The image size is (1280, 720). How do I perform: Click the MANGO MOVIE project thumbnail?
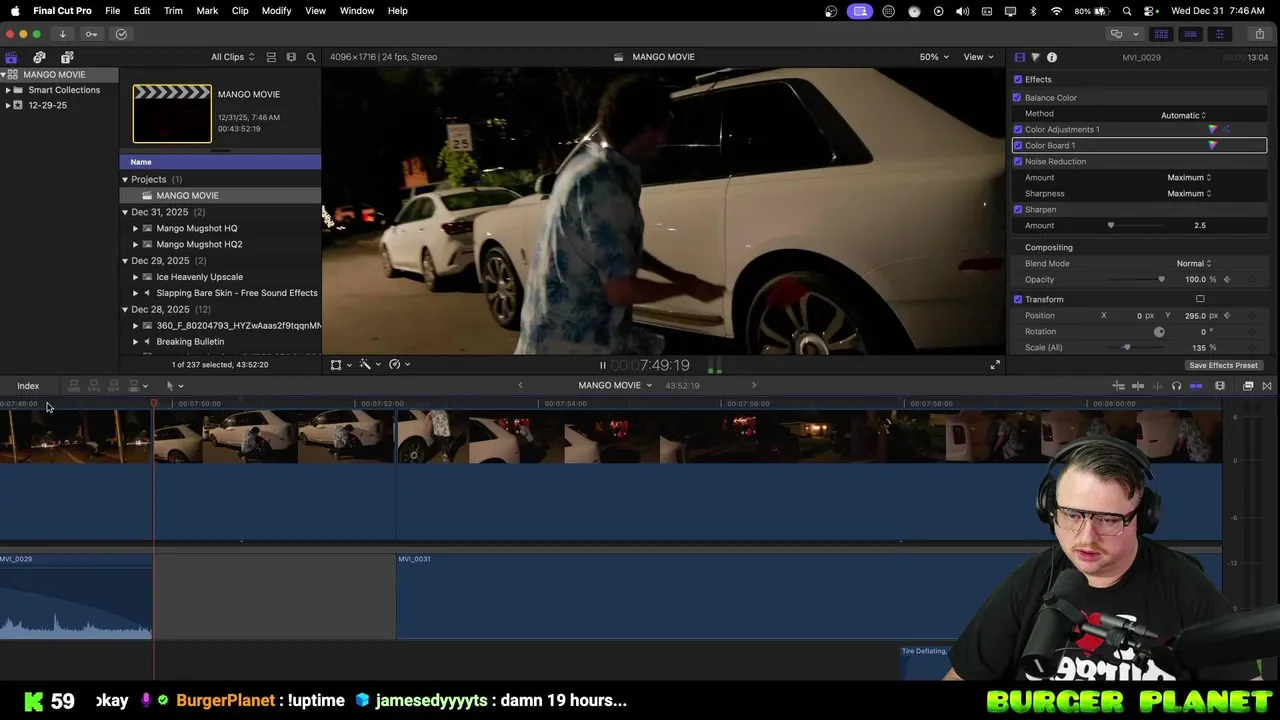(172, 114)
